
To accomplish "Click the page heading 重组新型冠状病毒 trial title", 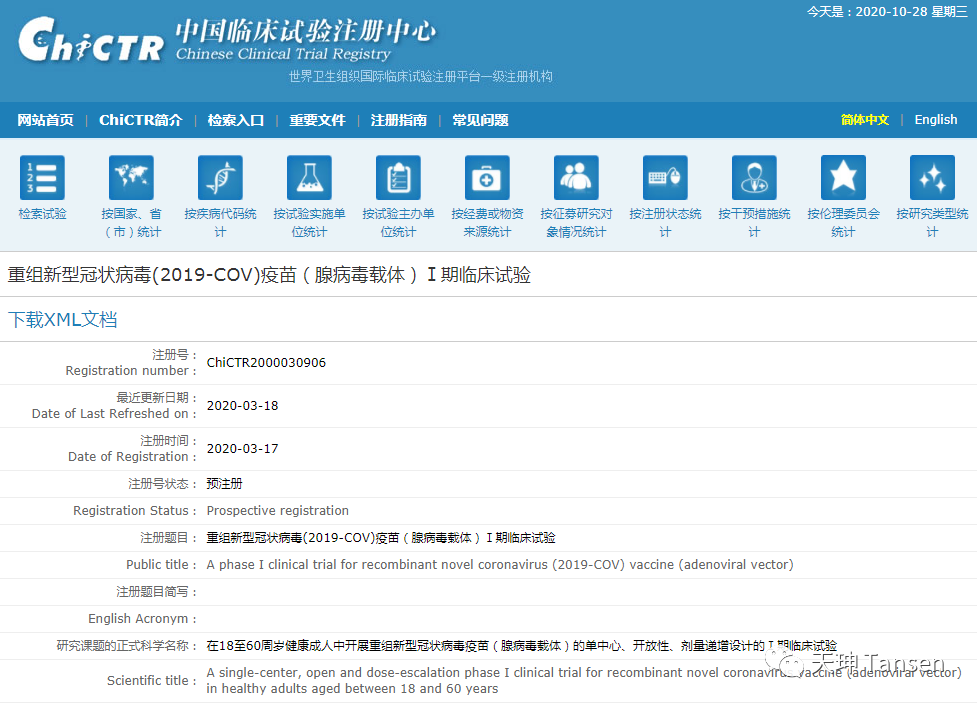I will [x=269, y=275].
